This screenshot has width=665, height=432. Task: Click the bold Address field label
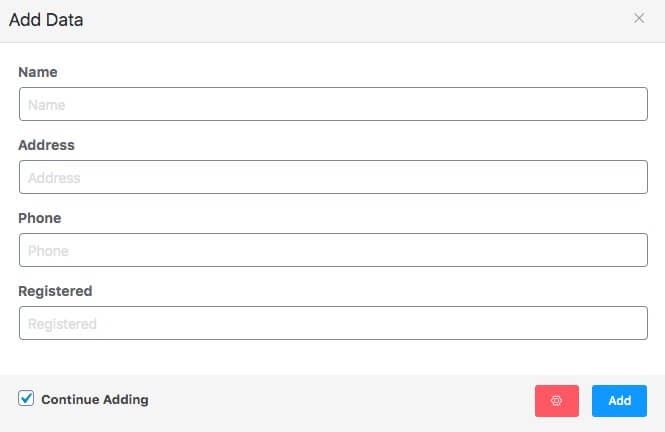tap(46, 145)
